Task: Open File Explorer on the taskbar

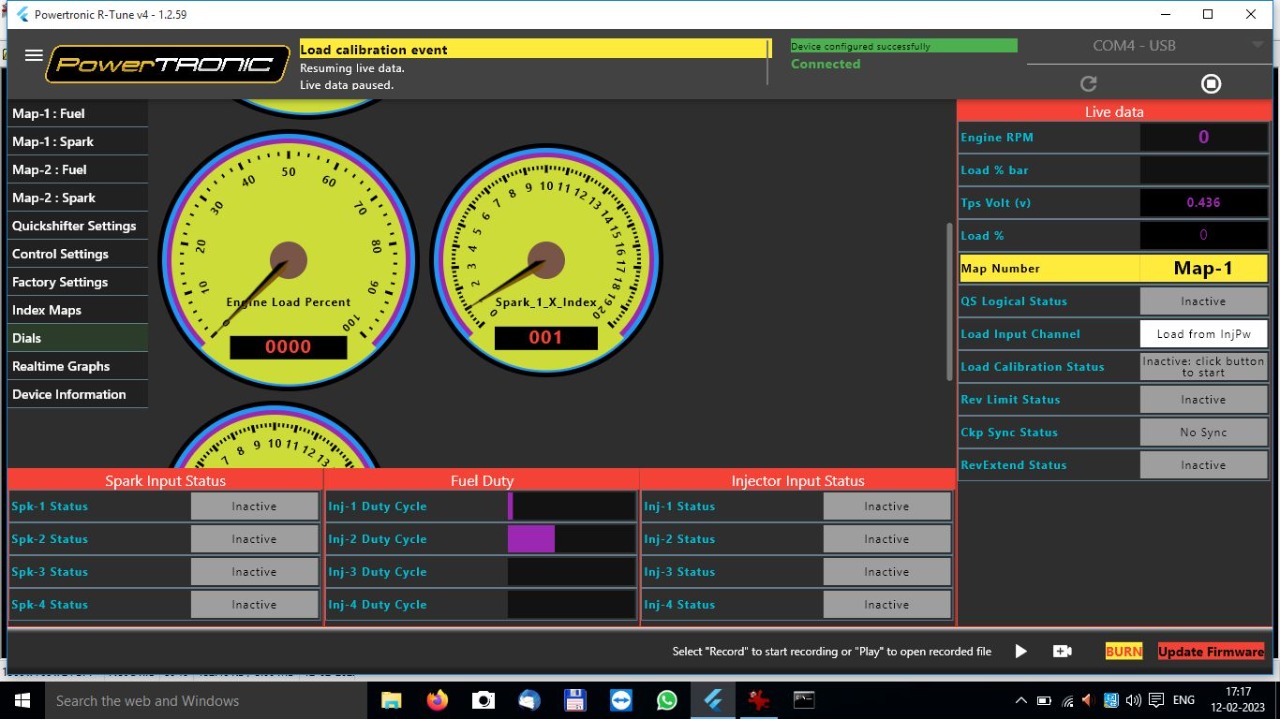Action: pyautogui.click(x=391, y=700)
